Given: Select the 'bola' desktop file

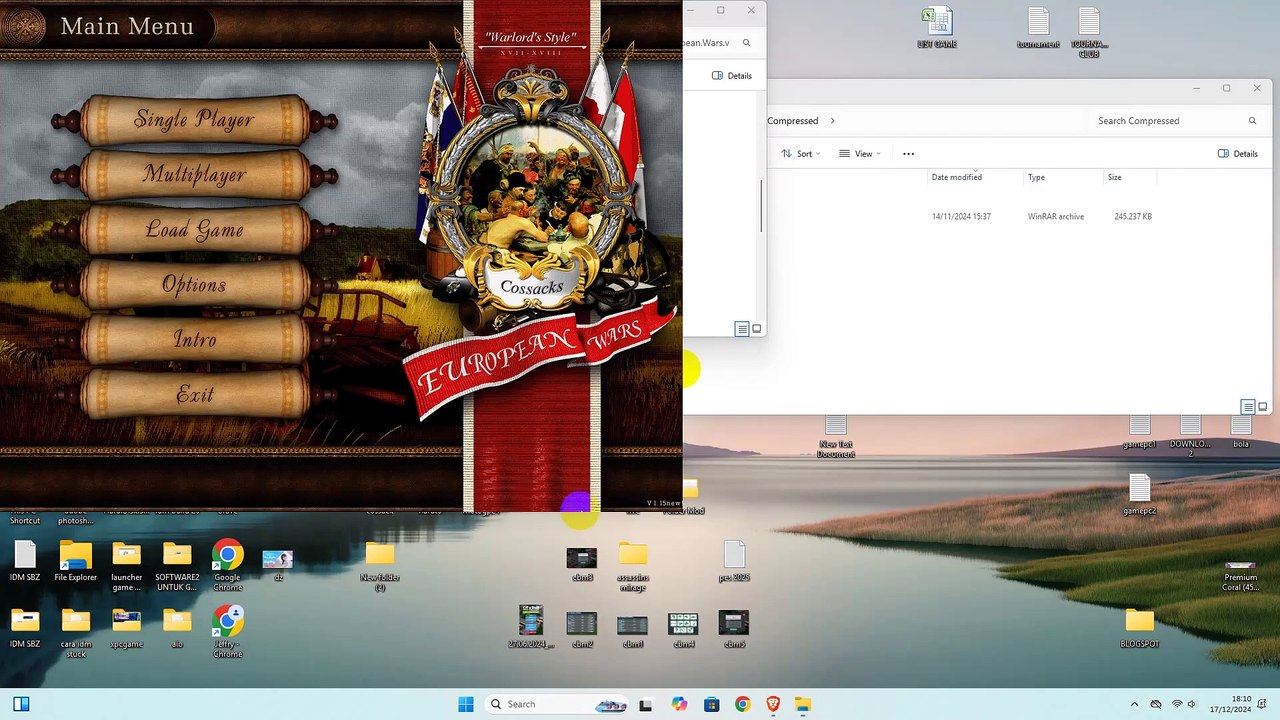Looking at the screenshot, I should (1241, 433).
